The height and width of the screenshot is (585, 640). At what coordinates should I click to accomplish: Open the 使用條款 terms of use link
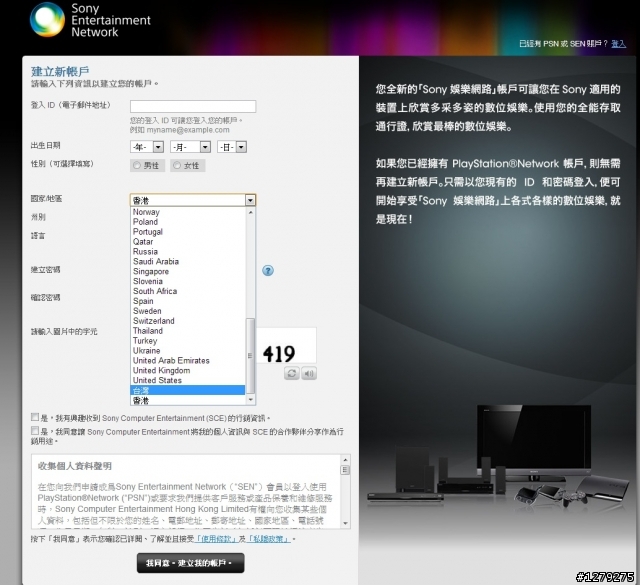point(216,539)
